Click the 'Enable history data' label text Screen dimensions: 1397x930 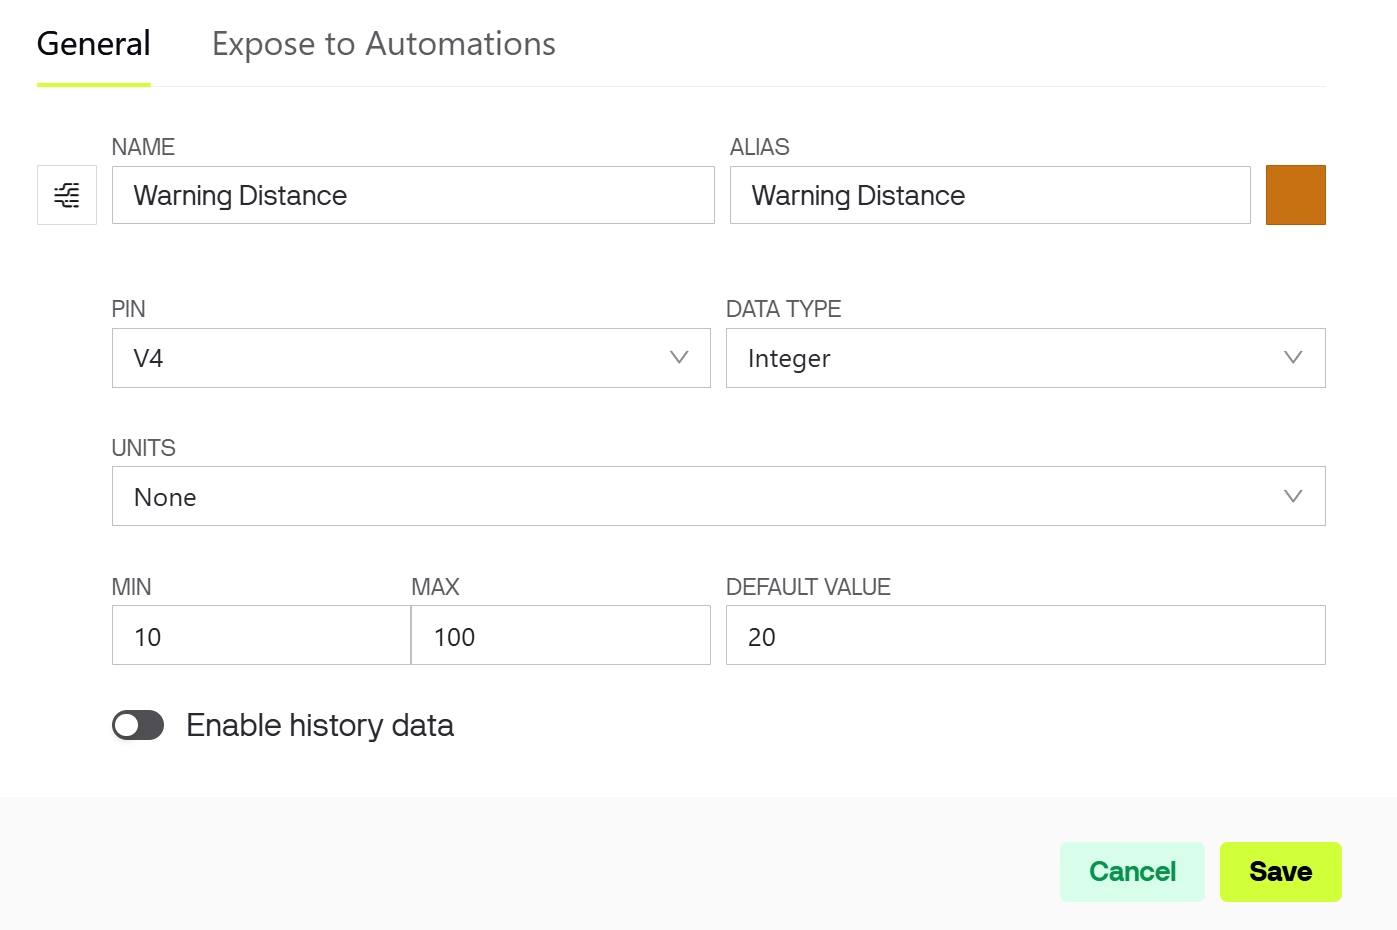[320, 725]
